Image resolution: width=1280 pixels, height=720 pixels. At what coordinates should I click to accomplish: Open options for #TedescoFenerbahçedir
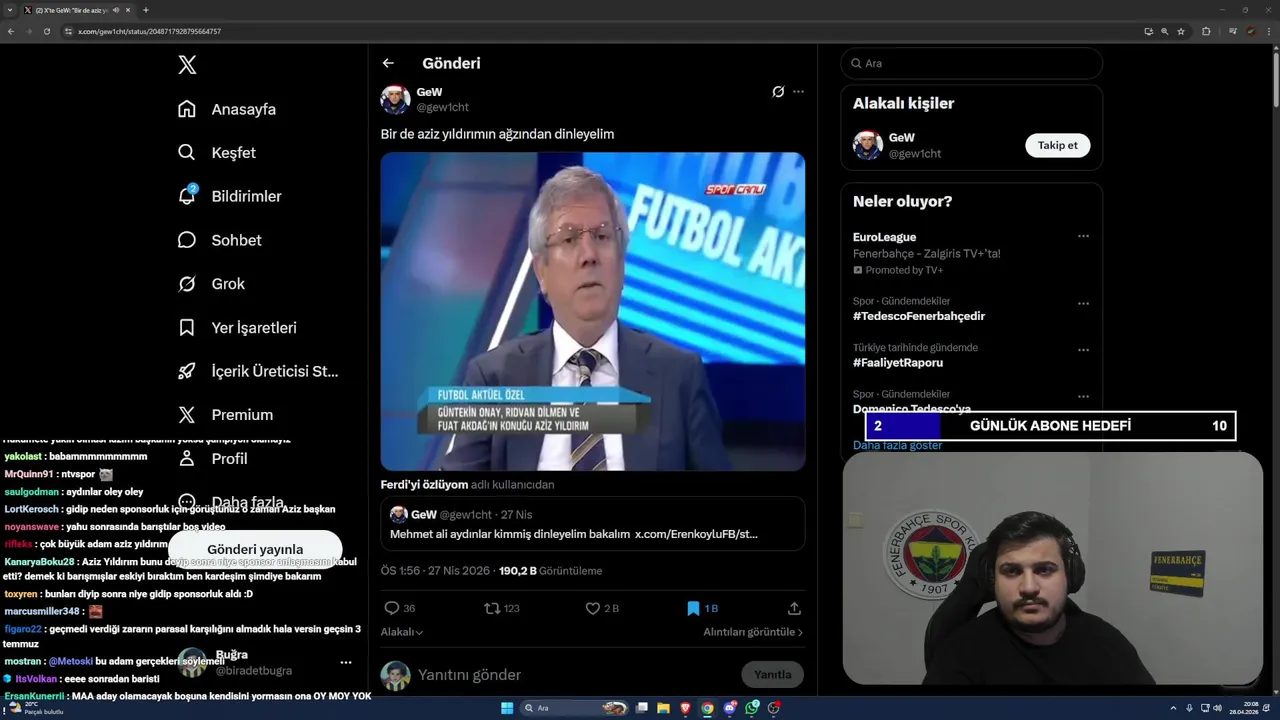coord(1083,303)
